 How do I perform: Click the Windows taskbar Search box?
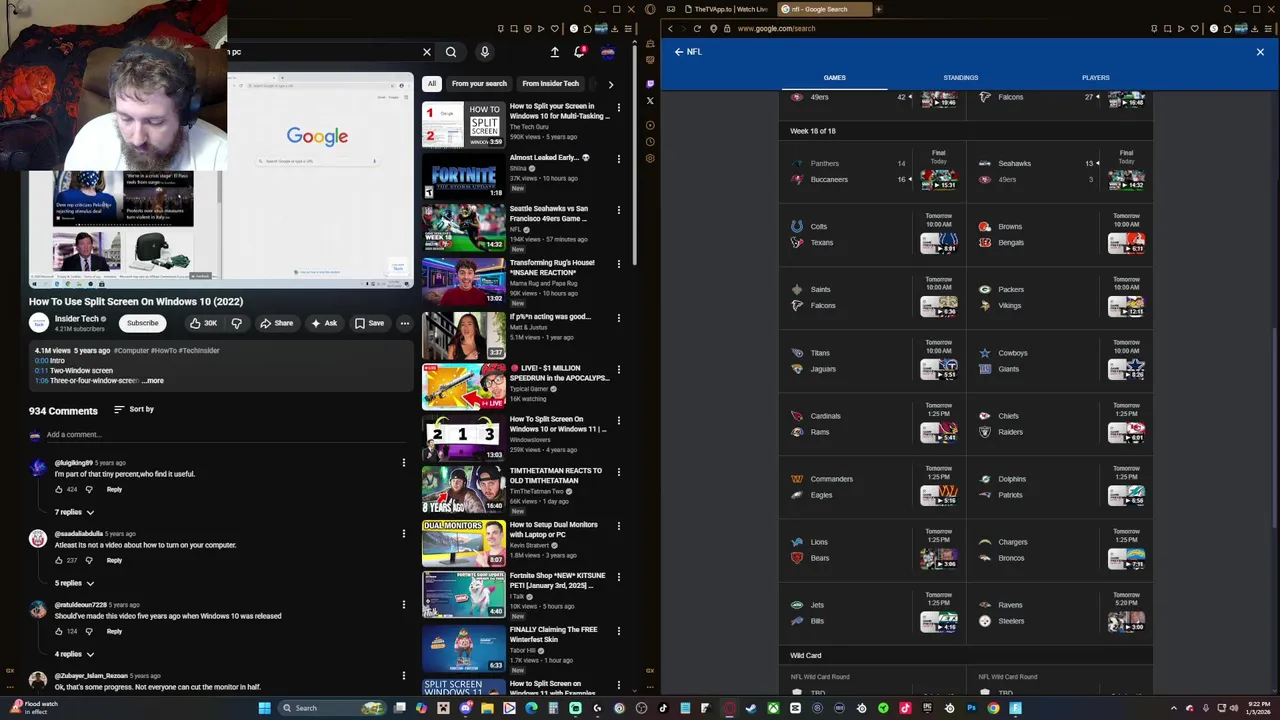[x=331, y=708]
